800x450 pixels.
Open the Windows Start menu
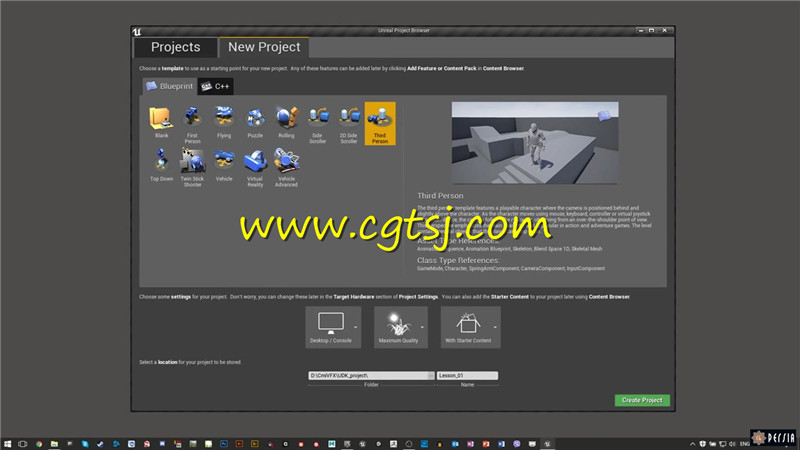pos(7,444)
